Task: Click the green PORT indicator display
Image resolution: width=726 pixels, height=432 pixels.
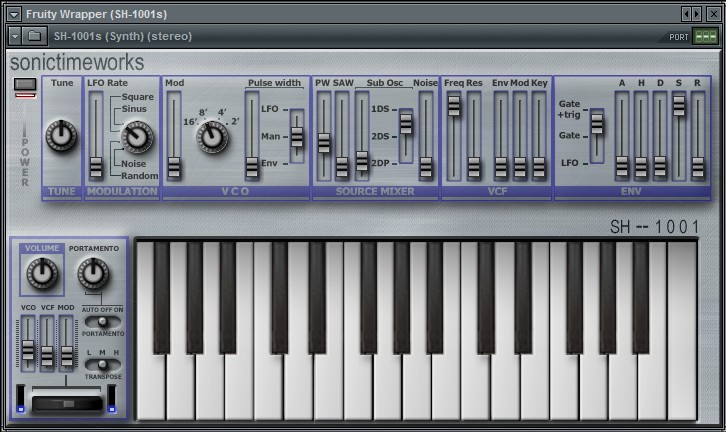Action: pyautogui.click(x=706, y=36)
